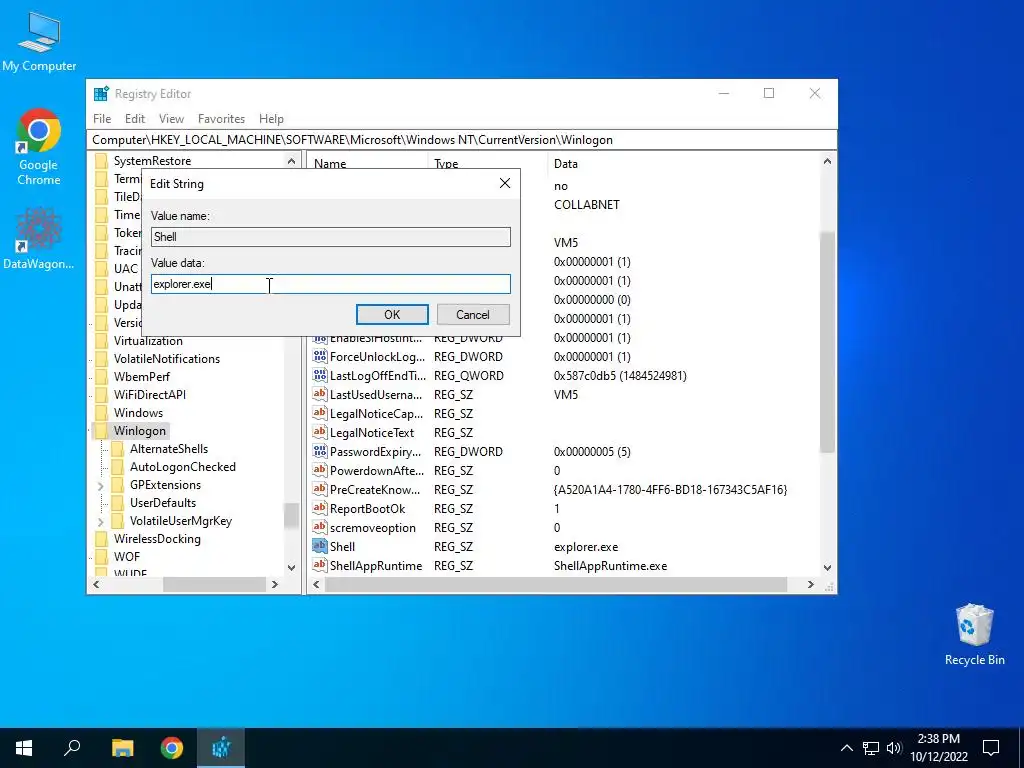Select the SystemRestore key
Screen dimensions: 1024x768
[152, 161]
